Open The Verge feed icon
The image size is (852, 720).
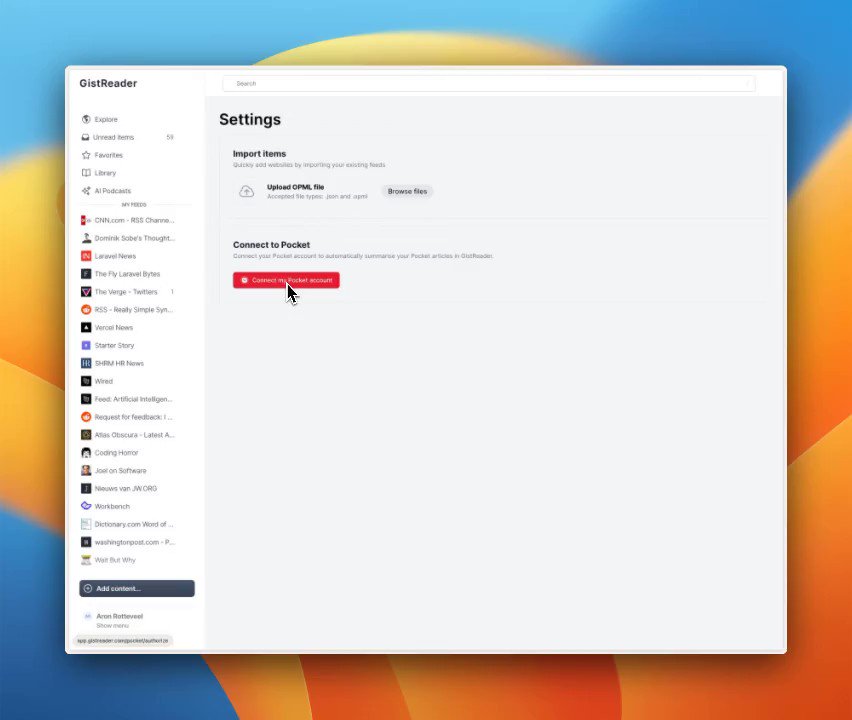coord(87,292)
